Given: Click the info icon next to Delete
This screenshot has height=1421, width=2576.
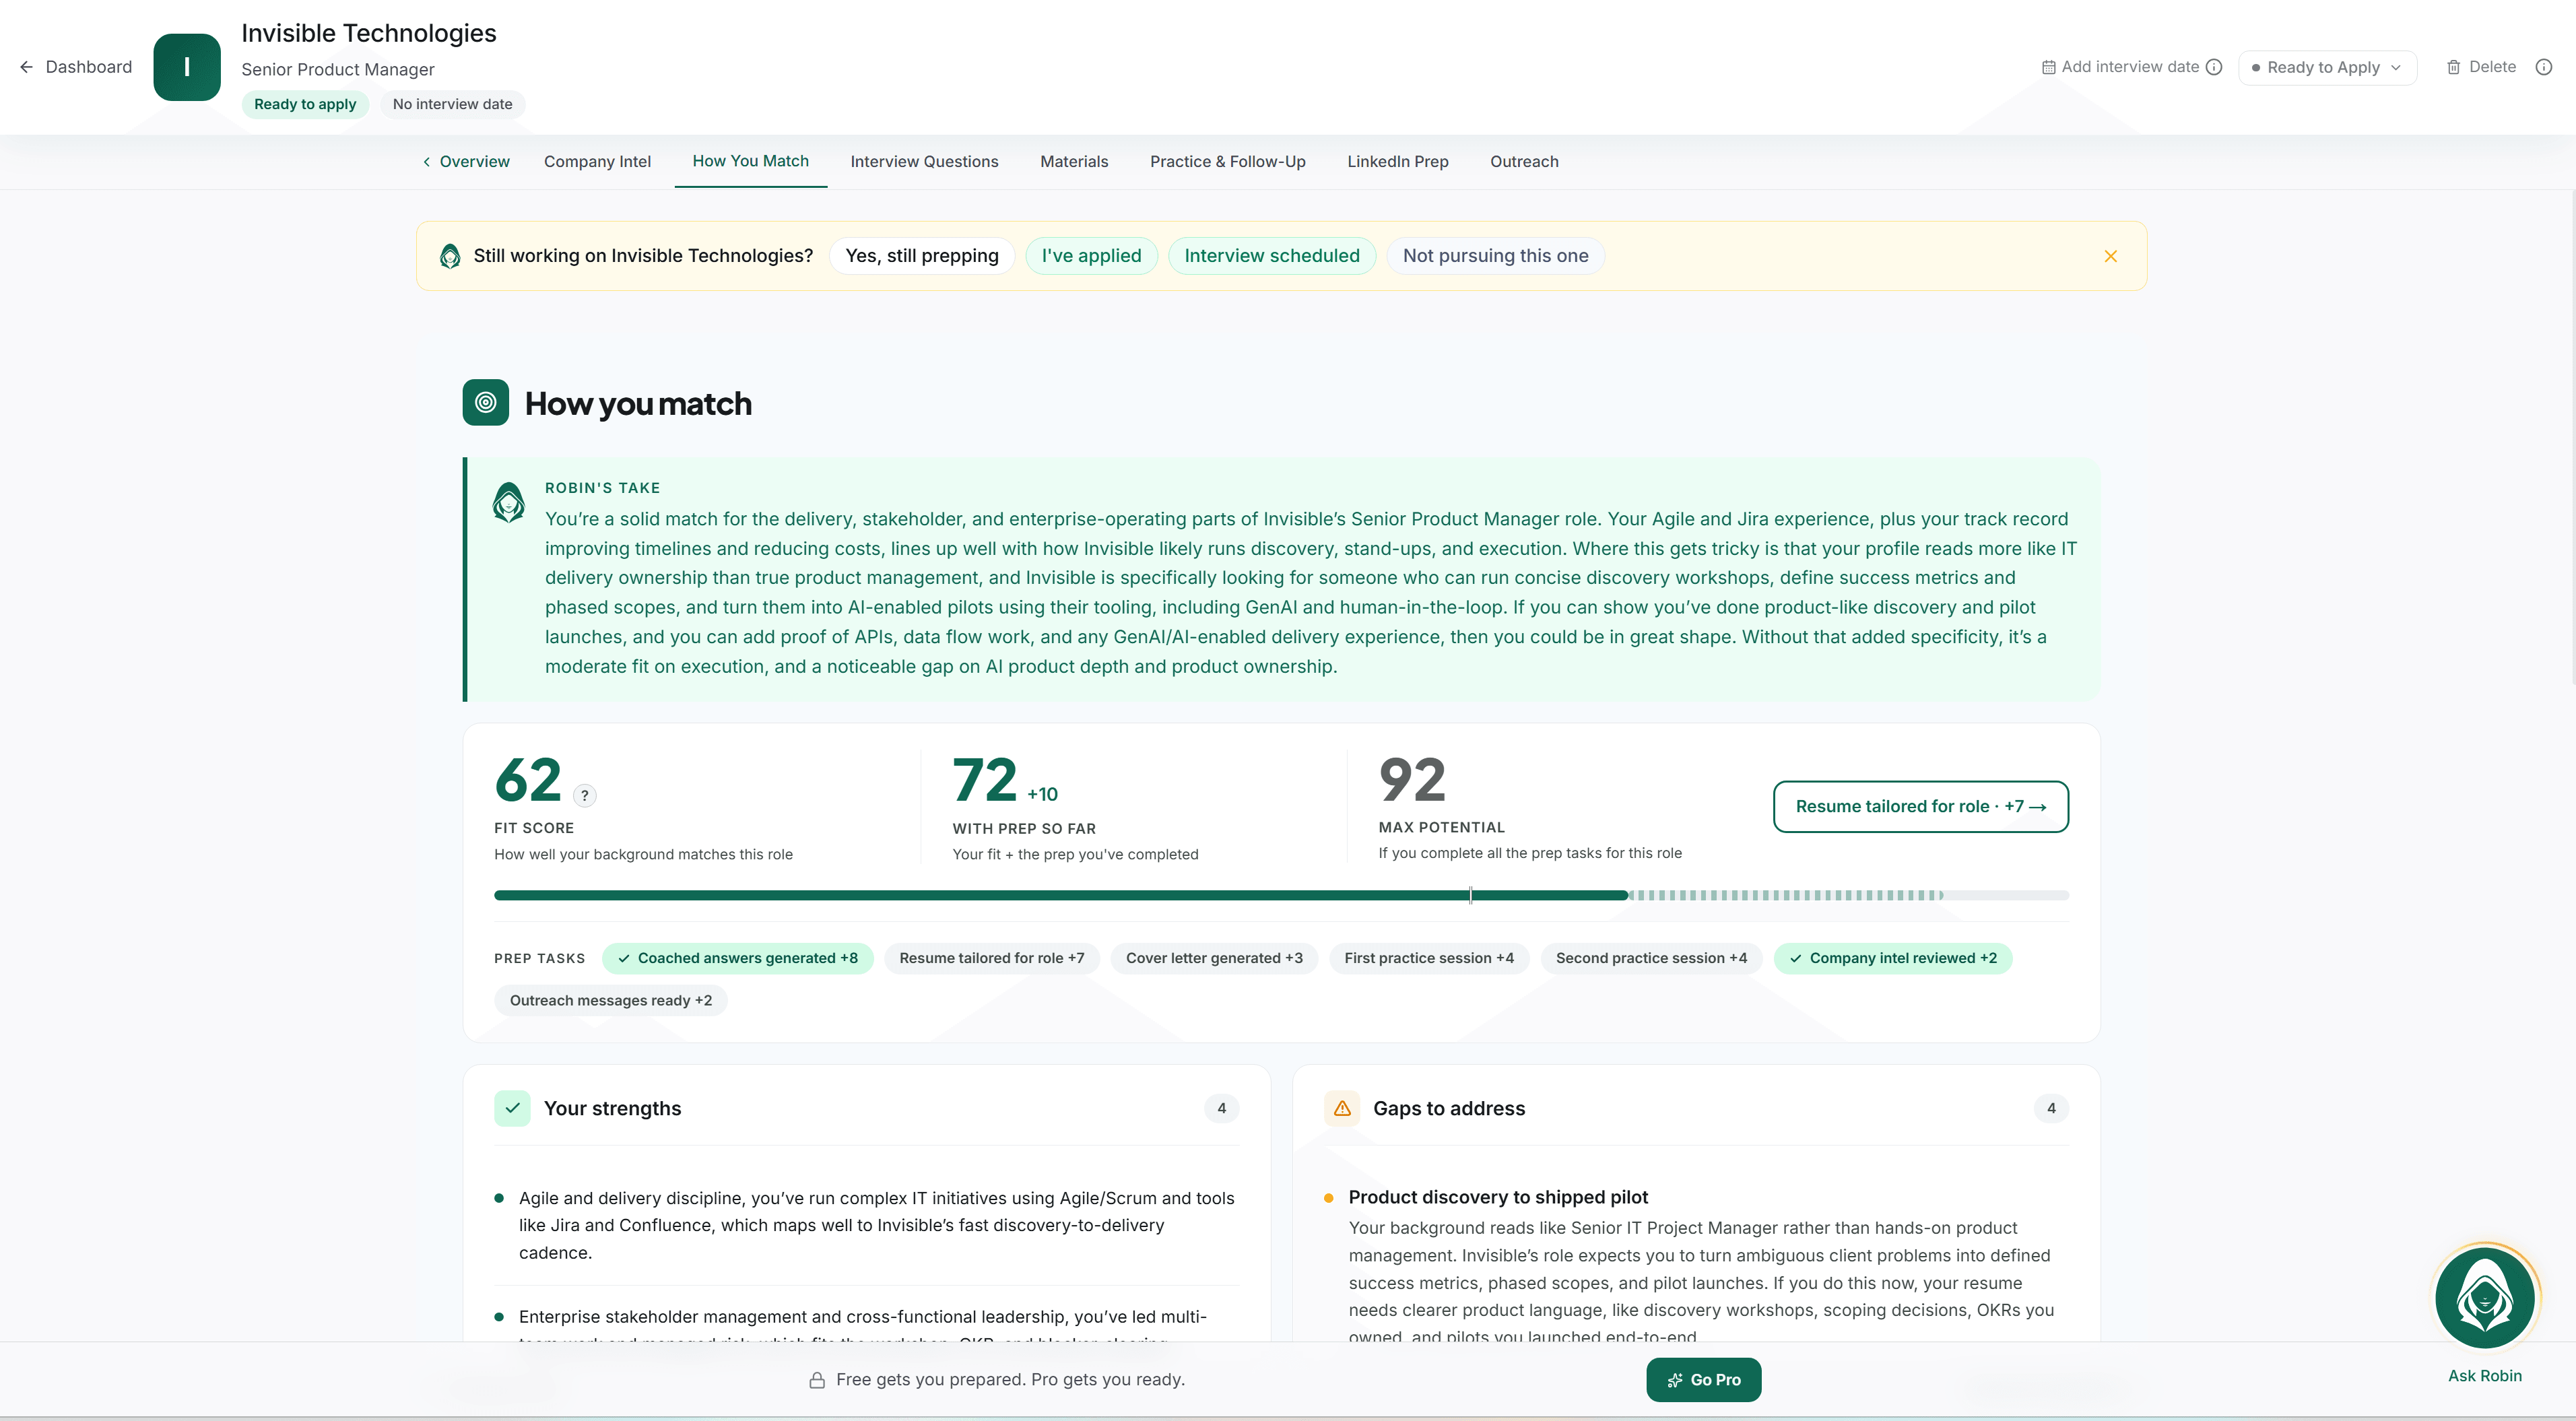Looking at the screenshot, I should 2544,67.
